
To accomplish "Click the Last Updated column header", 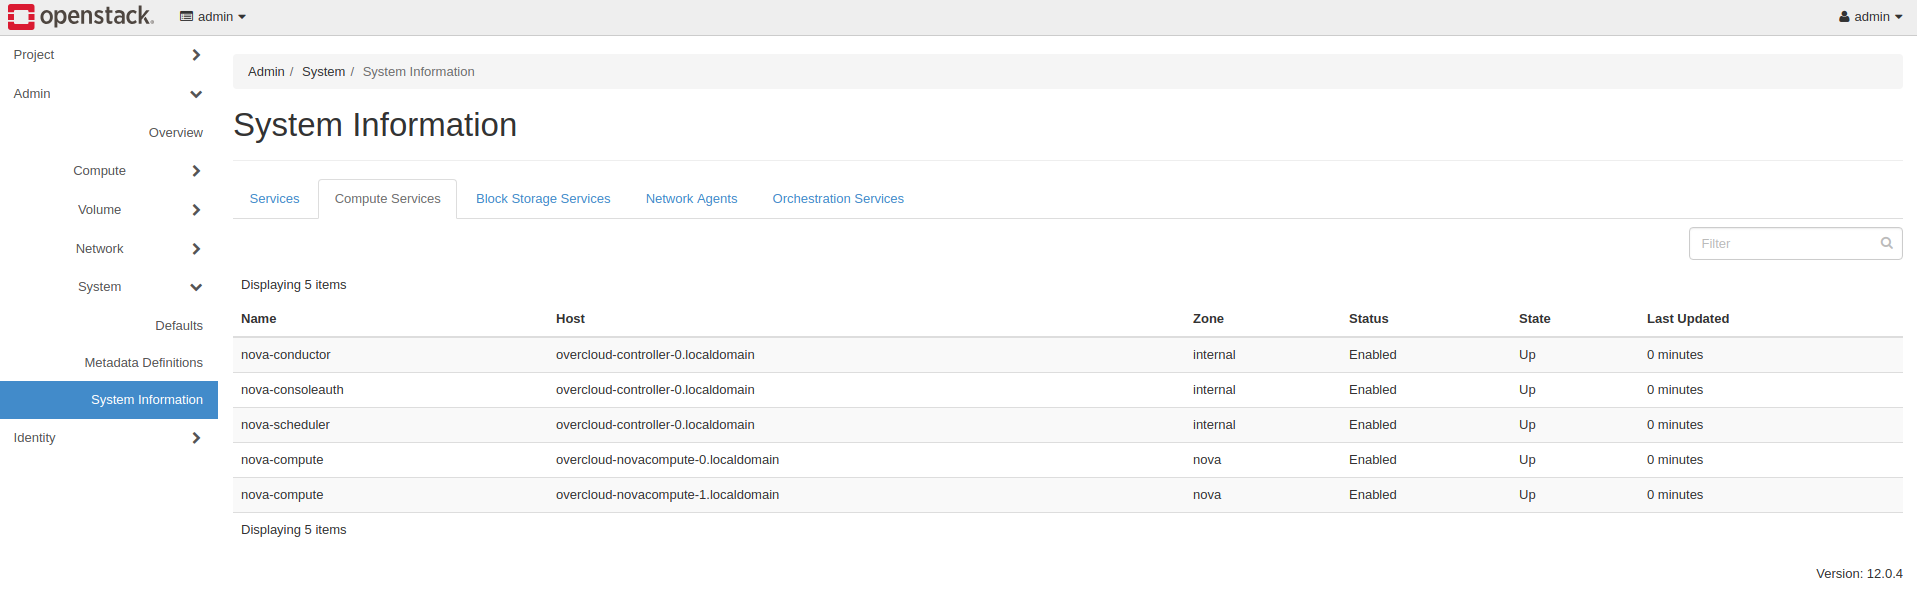I will (x=1687, y=319).
